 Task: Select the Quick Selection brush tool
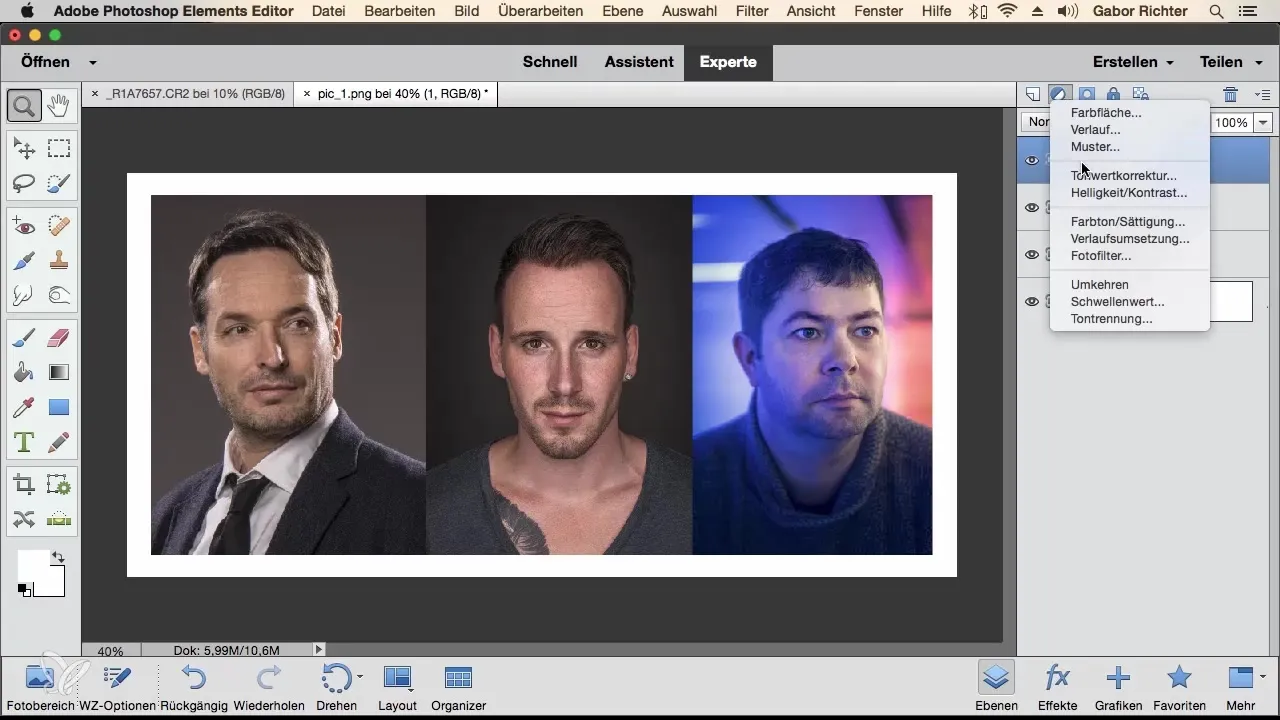(x=59, y=182)
